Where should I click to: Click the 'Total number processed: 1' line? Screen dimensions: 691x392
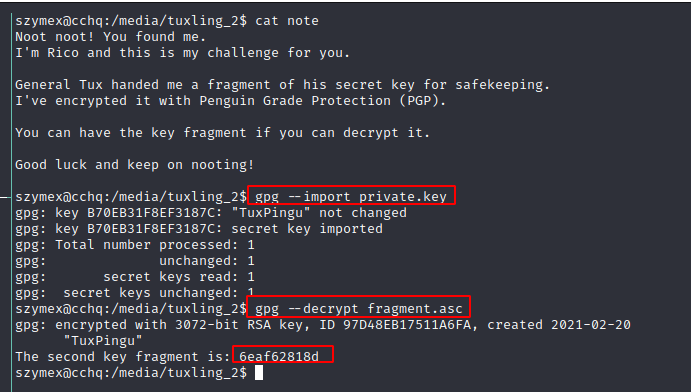pos(155,244)
